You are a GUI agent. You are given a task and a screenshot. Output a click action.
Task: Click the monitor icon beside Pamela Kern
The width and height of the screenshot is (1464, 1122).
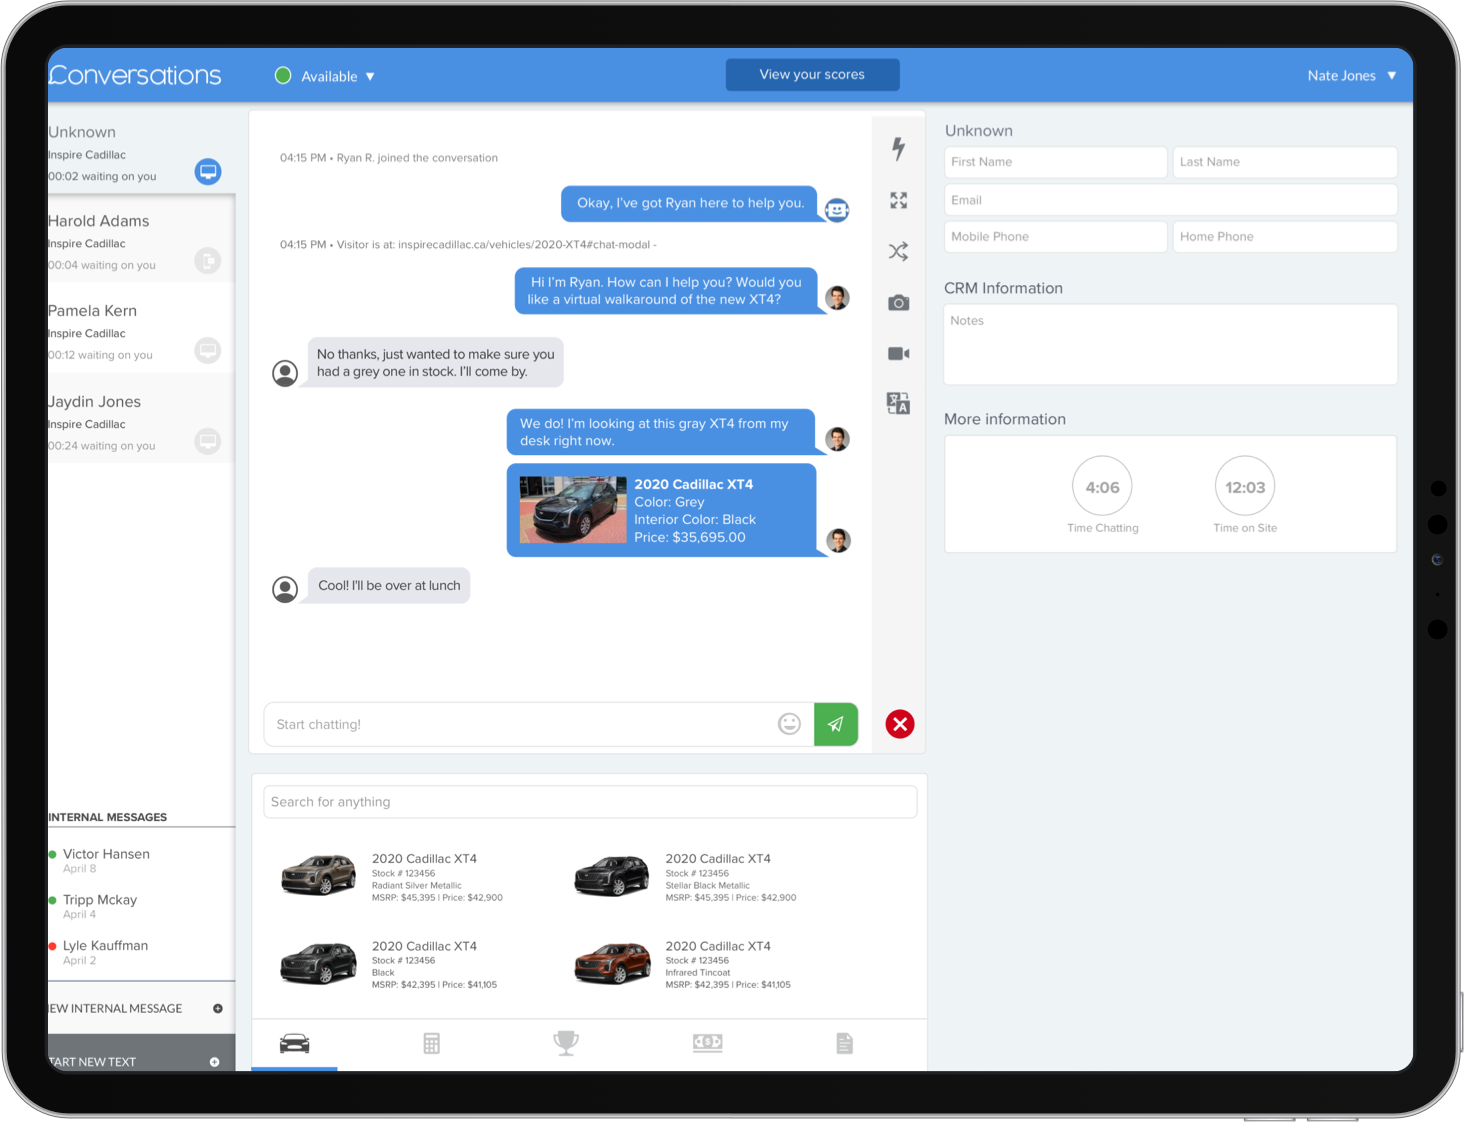pos(207,350)
